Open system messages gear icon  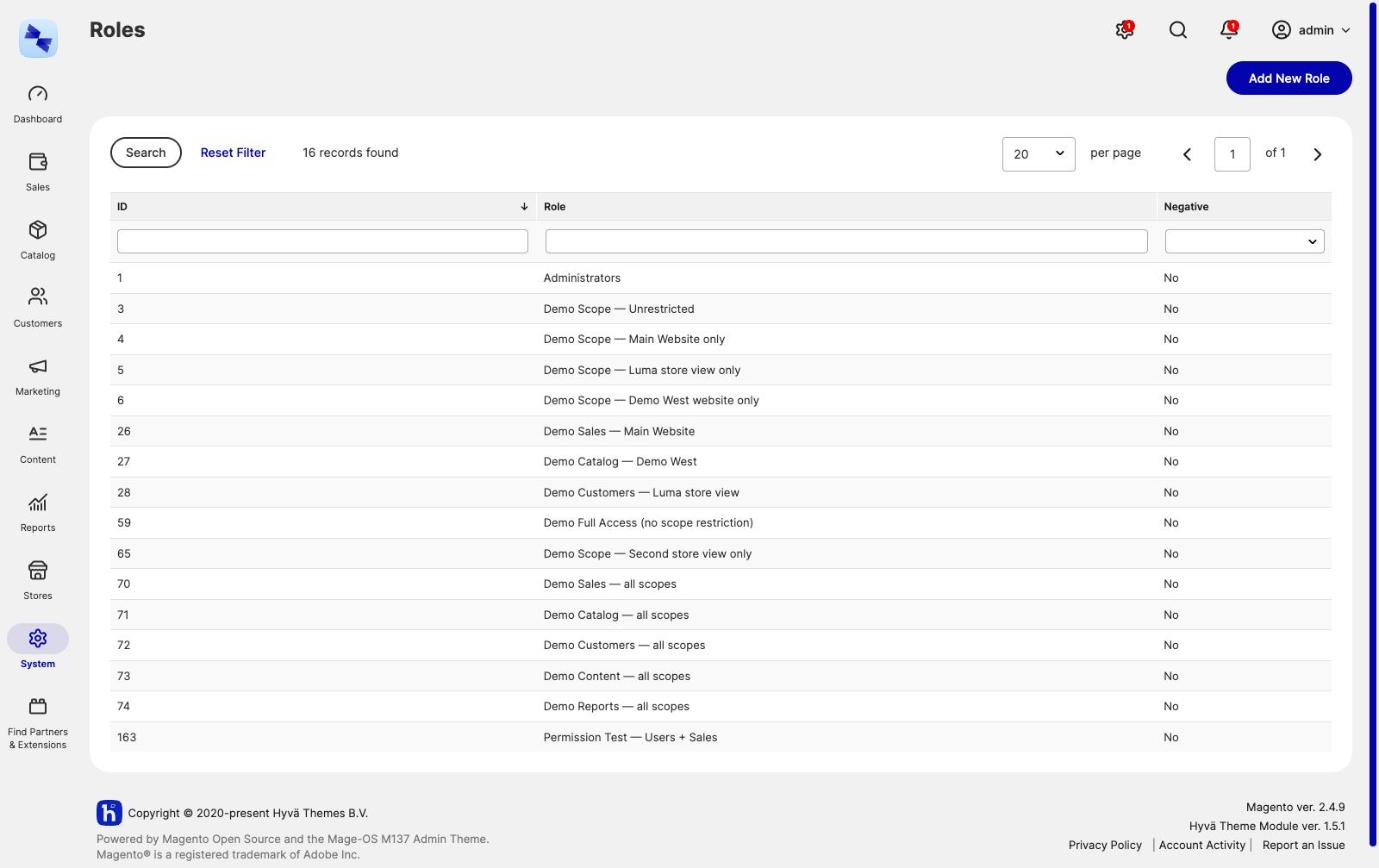click(x=1125, y=30)
